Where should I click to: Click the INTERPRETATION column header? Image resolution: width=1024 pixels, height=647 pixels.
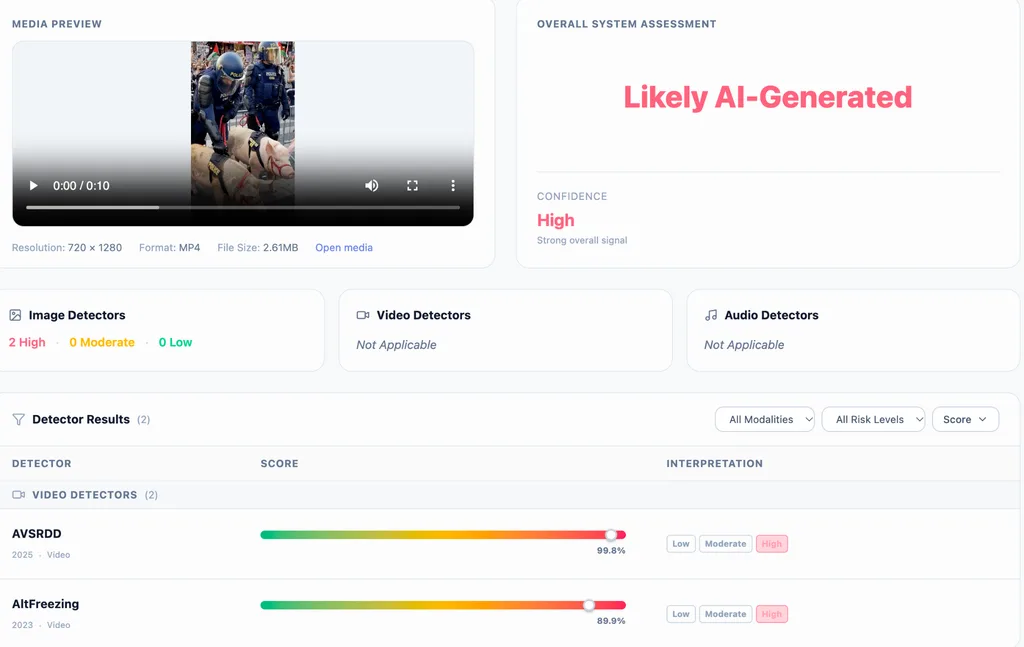click(x=714, y=464)
